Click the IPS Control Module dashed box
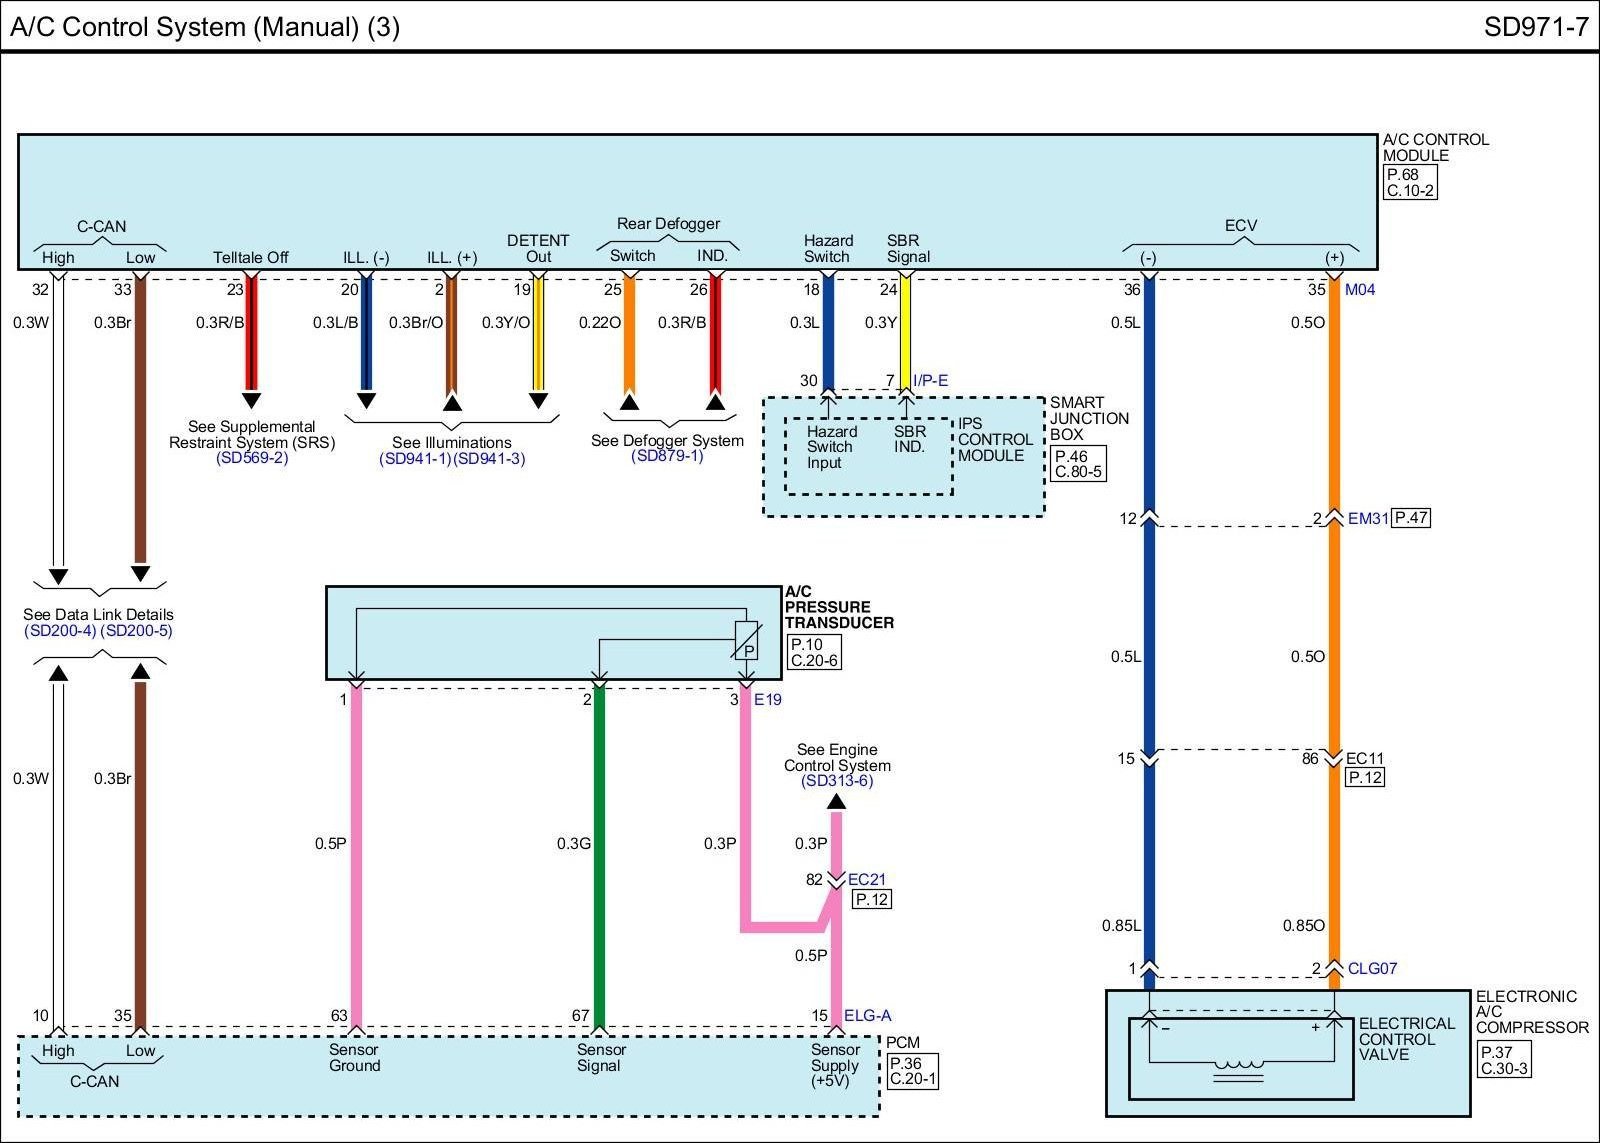Image resolution: width=1600 pixels, height=1143 pixels. click(x=868, y=456)
